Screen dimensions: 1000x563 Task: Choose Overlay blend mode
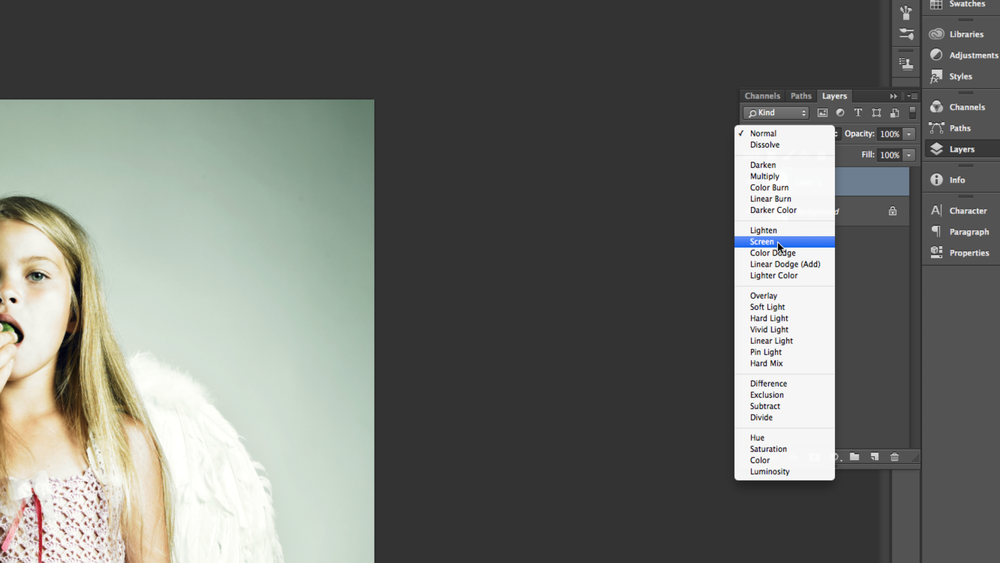point(784,296)
